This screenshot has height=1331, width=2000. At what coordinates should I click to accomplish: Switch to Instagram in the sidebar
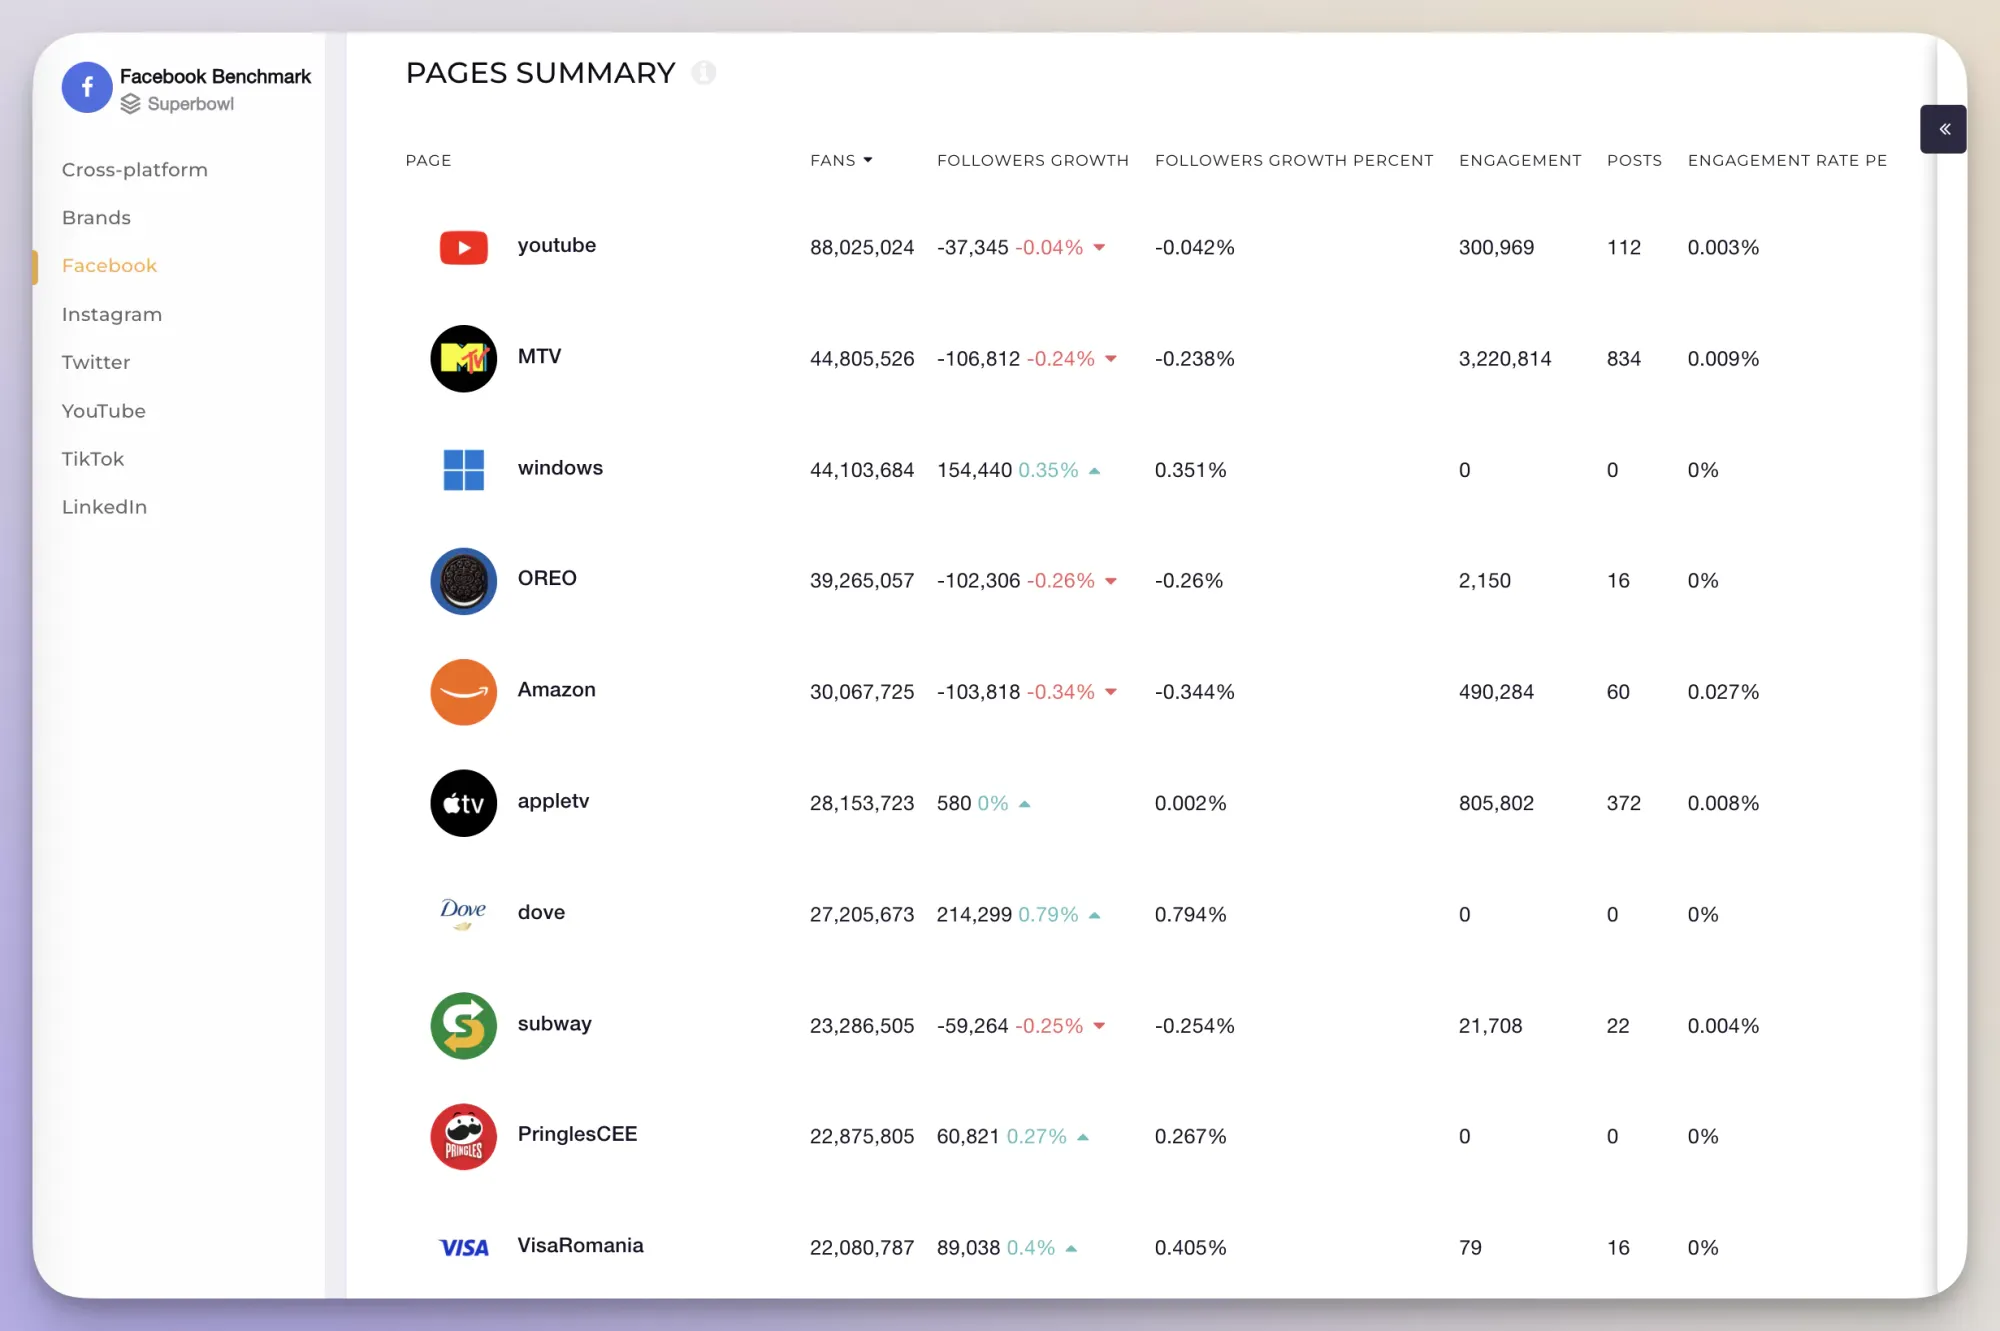tap(112, 314)
